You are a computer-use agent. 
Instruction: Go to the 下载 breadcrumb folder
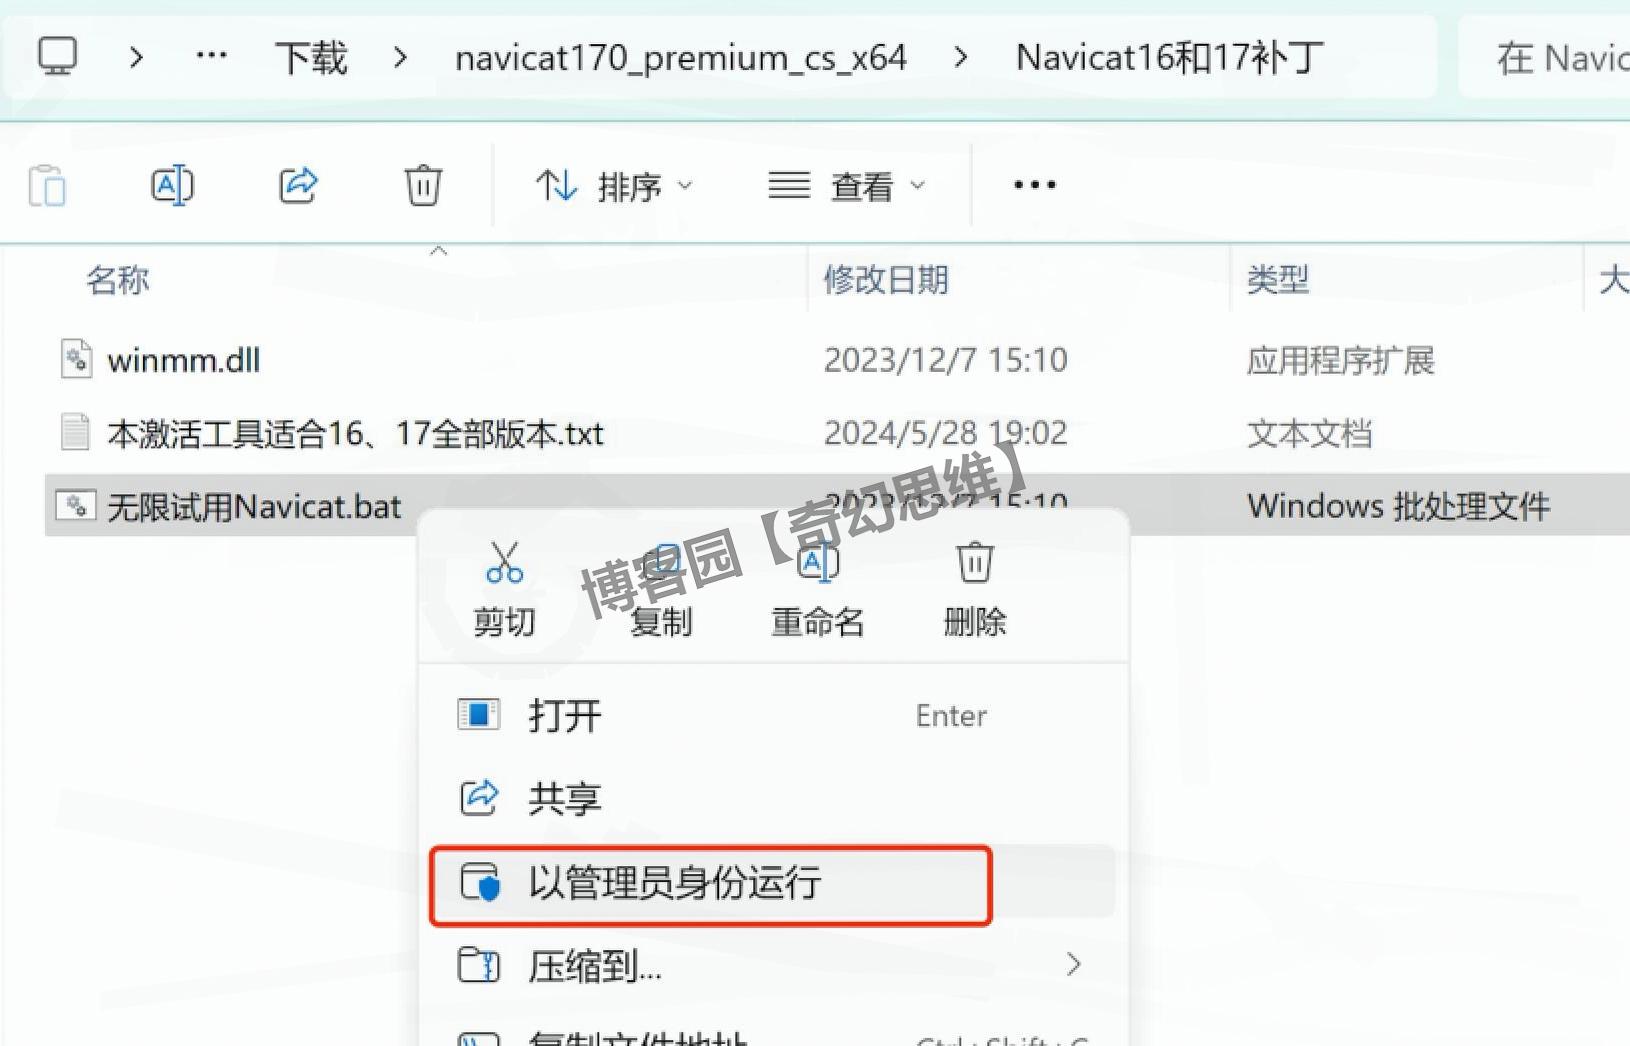coord(311,58)
